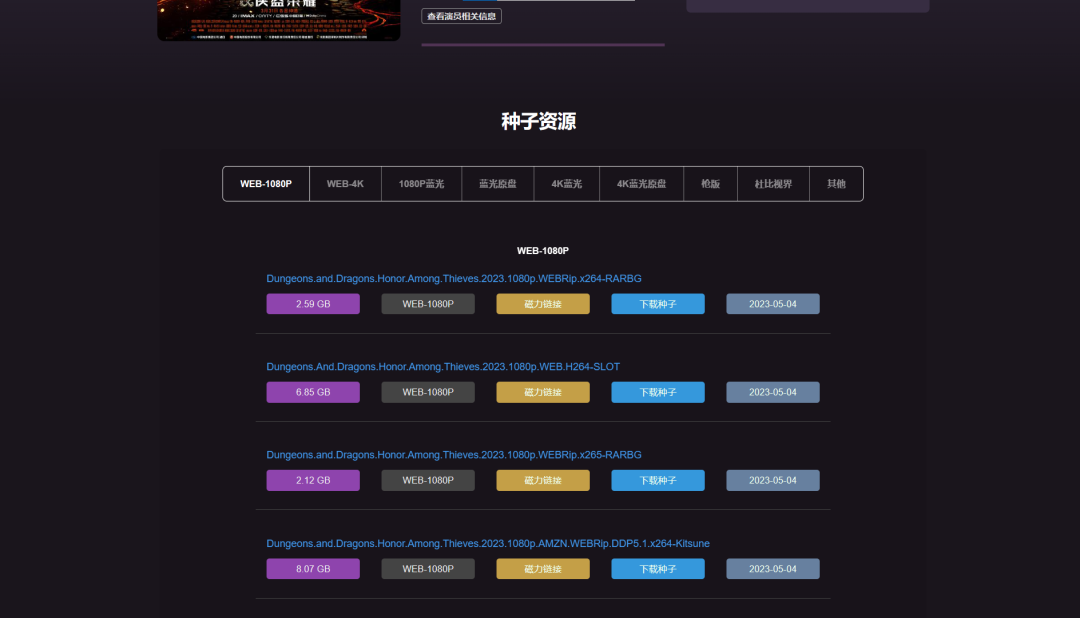Copy magnet link for the 2.59 GB release
Screen dimensions: 1080x618
tap(542, 303)
